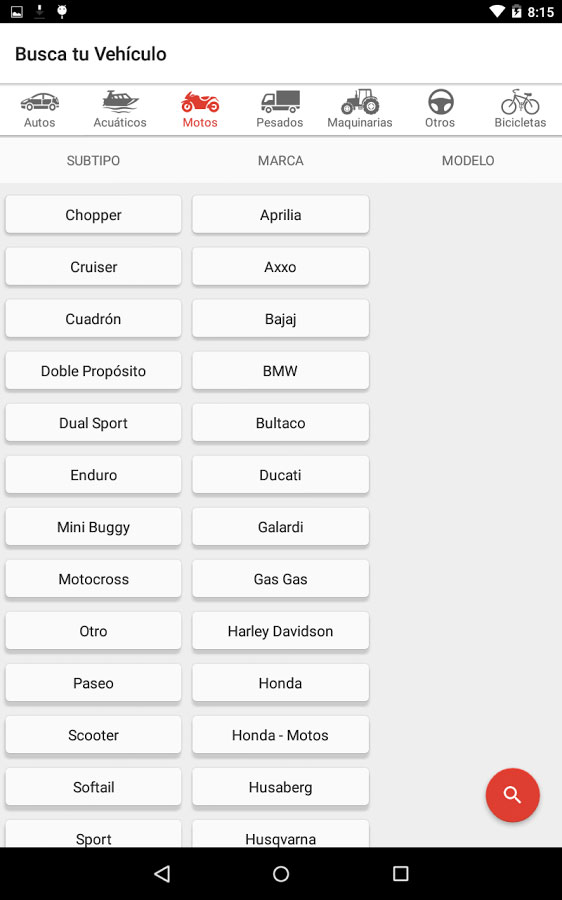This screenshot has height=900, width=562.
Task: Select the Otros steering wheel icon
Action: pyautogui.click(x=440, y=102)
